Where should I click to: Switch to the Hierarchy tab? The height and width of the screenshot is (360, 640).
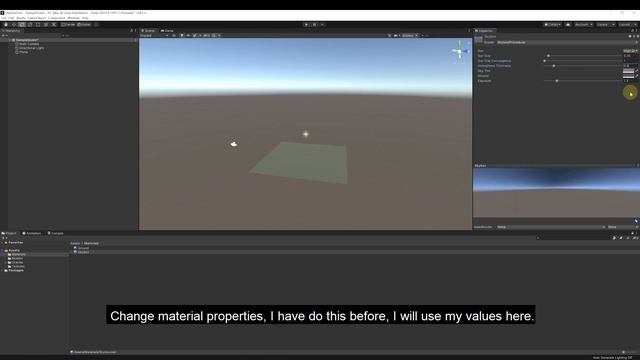pyautogui.click(x=11, y=31)
